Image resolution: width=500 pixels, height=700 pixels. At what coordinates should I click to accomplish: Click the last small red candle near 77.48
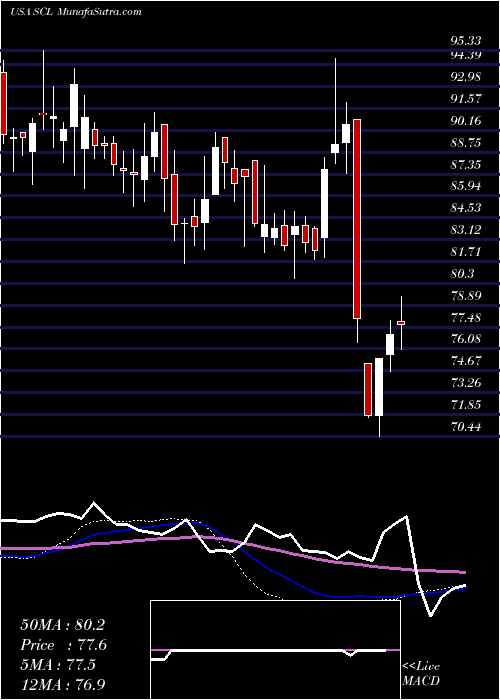pyautogui.click(x=401, y=322)
